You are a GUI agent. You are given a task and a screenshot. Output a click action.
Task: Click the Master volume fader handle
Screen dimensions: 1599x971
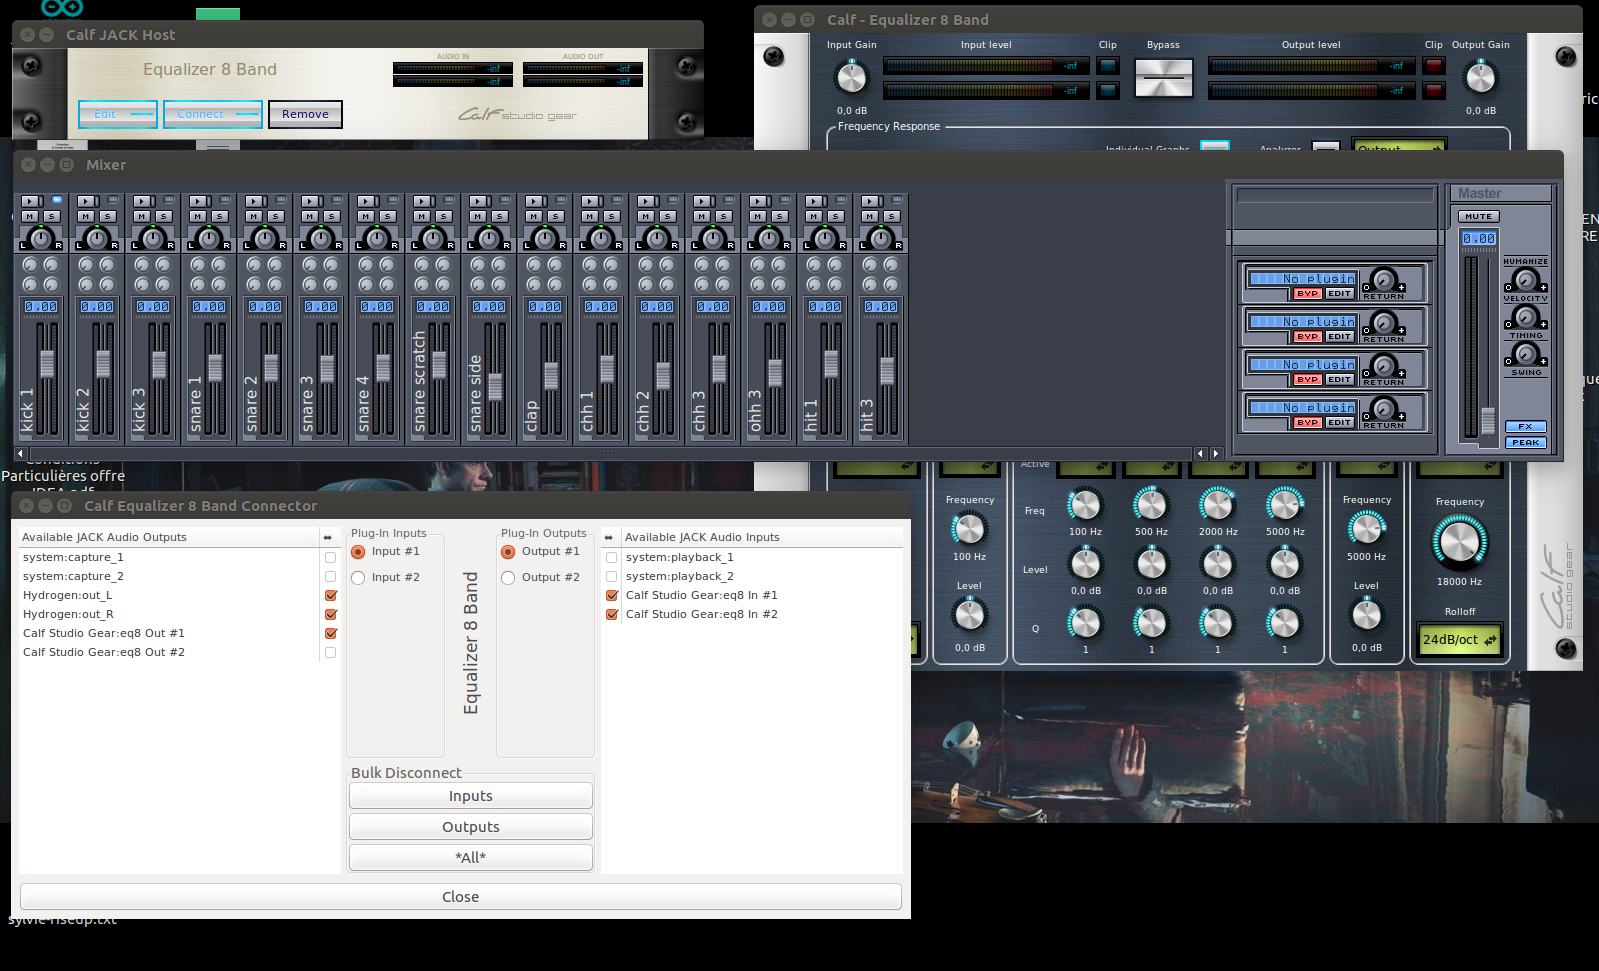click(1488, 419)
